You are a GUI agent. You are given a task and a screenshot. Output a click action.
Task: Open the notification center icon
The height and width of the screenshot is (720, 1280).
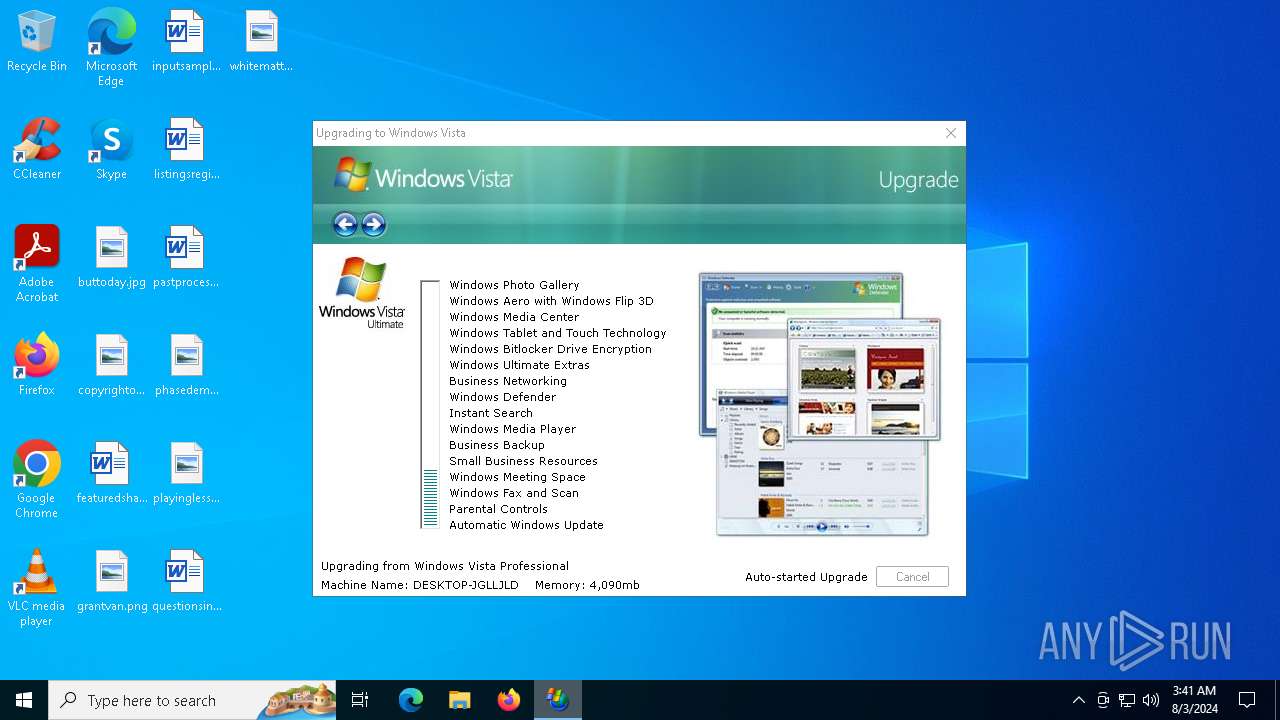click(x=1247, y=700)
